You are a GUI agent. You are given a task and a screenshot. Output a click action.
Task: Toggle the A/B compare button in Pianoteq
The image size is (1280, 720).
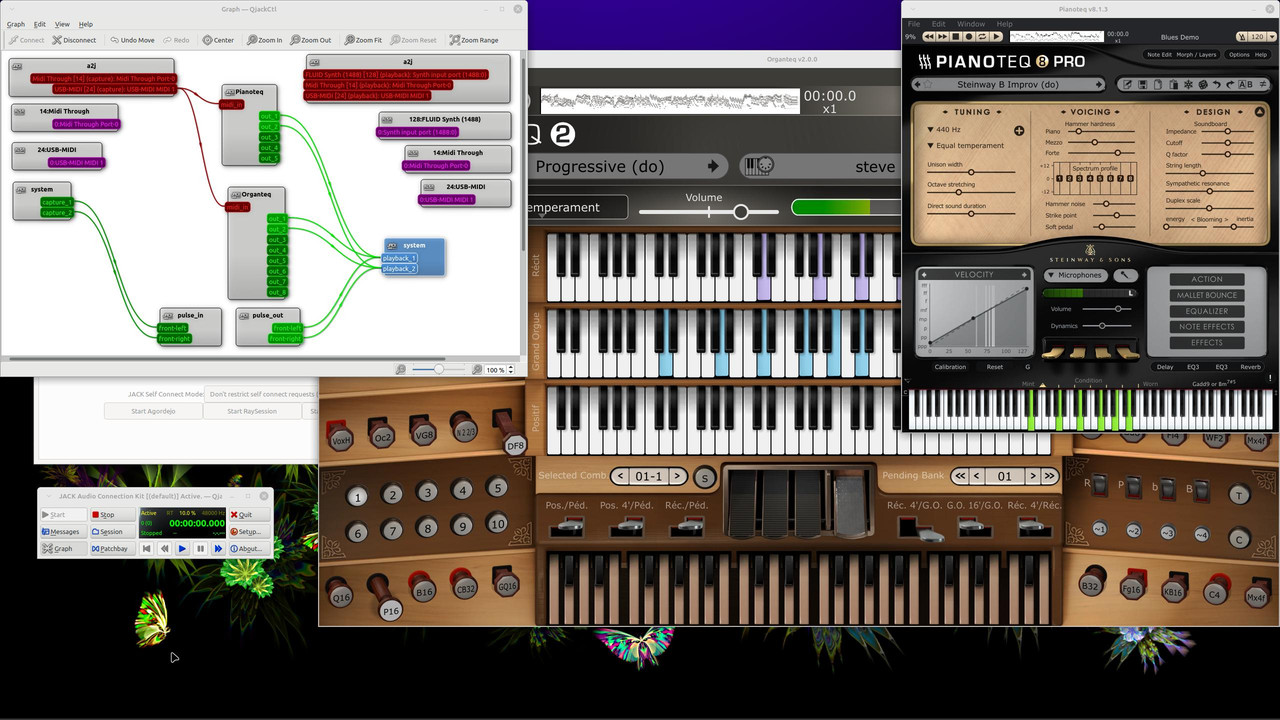tap(1245, 85)
